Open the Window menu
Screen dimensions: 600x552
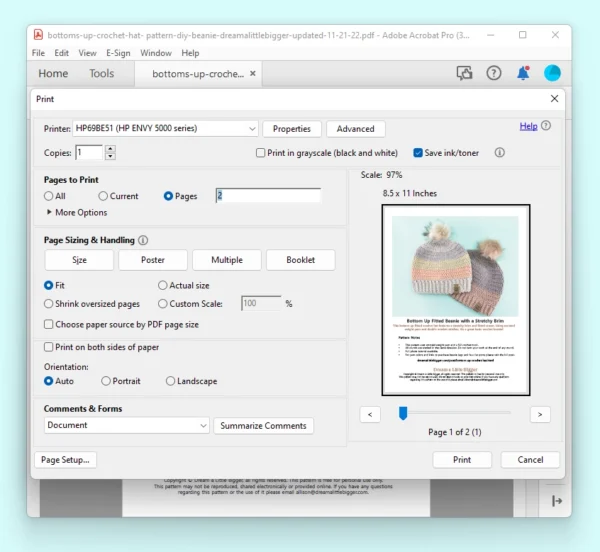pos(156,53)
